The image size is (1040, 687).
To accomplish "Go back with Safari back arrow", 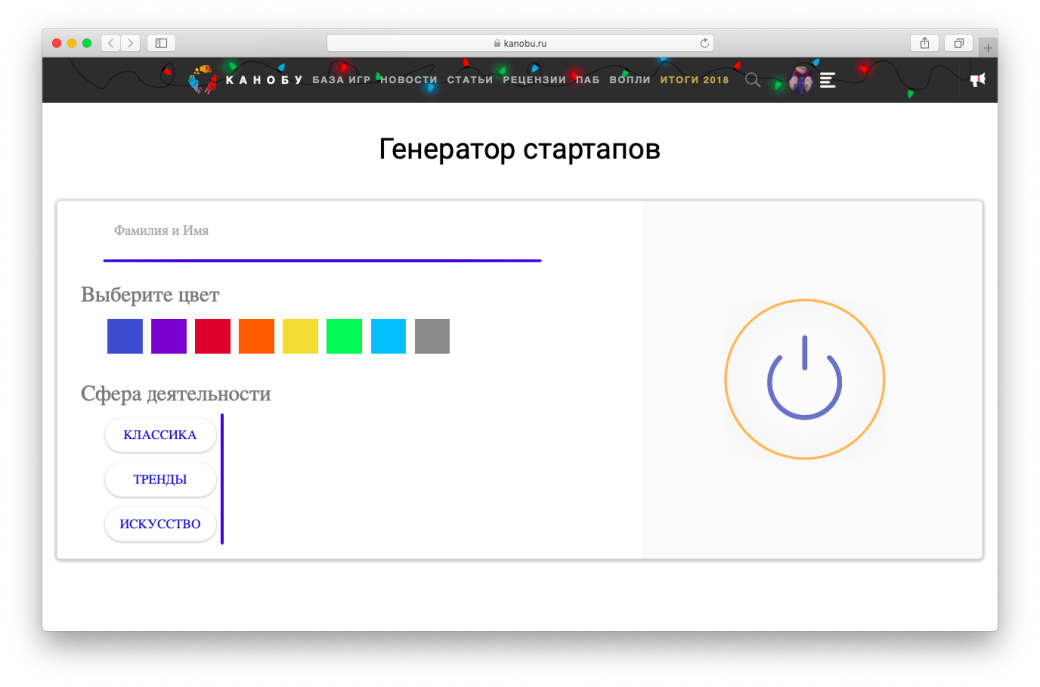I will (x=111, y=43).
